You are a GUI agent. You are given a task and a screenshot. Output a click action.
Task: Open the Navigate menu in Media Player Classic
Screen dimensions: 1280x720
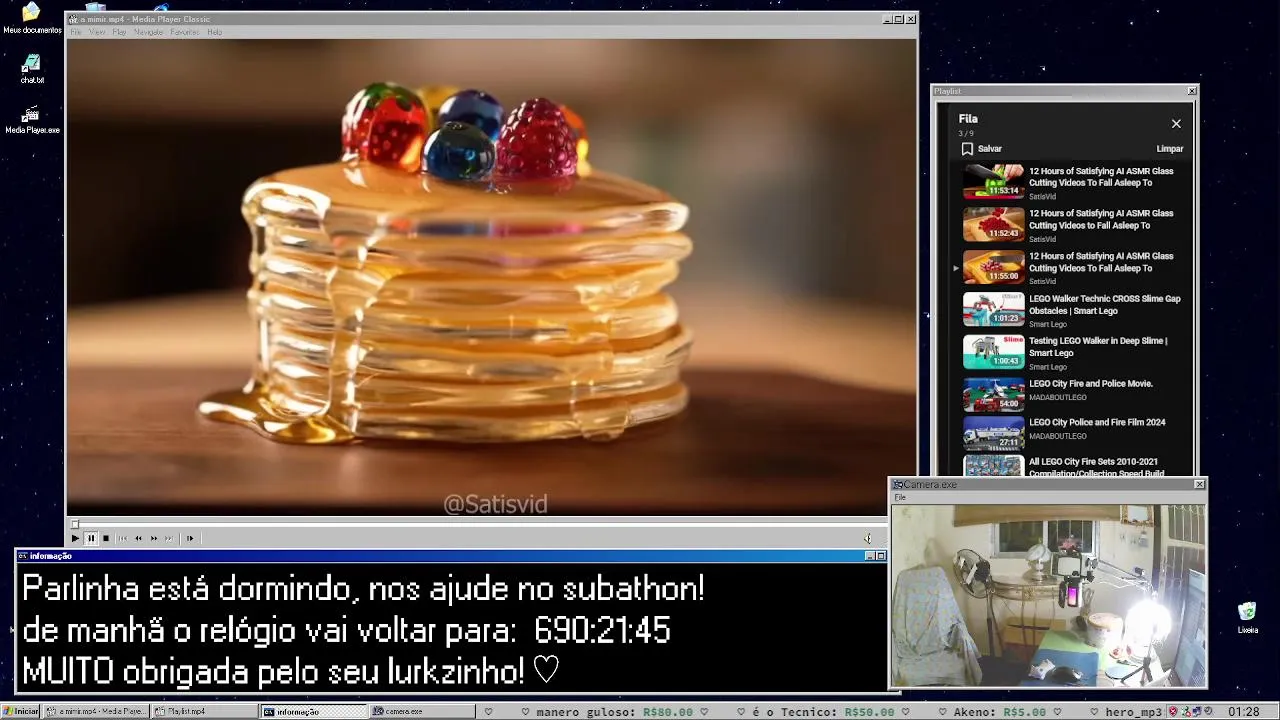pos(148,32)
